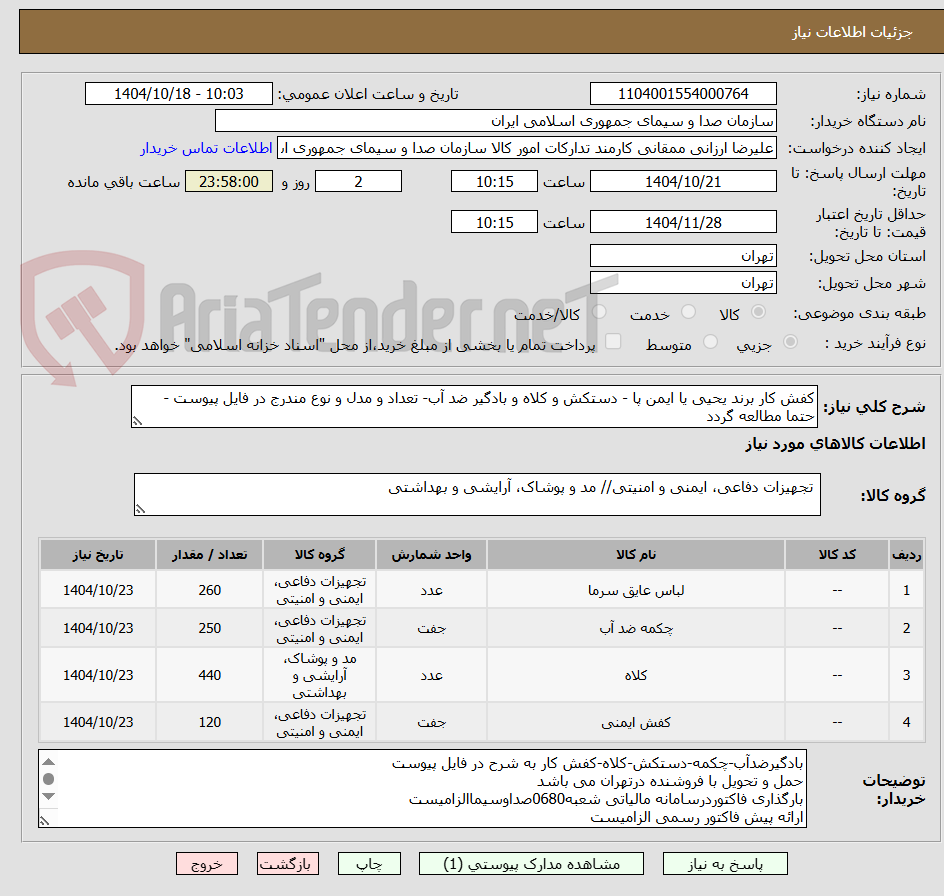The height and width of the screenshot is (896, 944).
Task: Click the delivery province field تهران
Action: pyautogui.click(x=683, y=256)
